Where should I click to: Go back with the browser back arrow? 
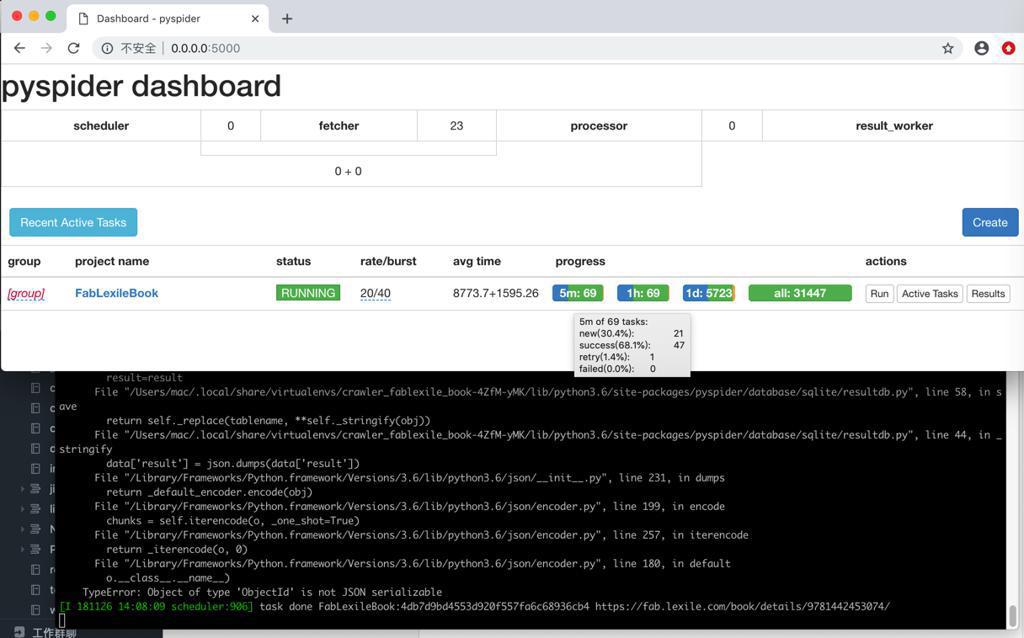[20, 48]
